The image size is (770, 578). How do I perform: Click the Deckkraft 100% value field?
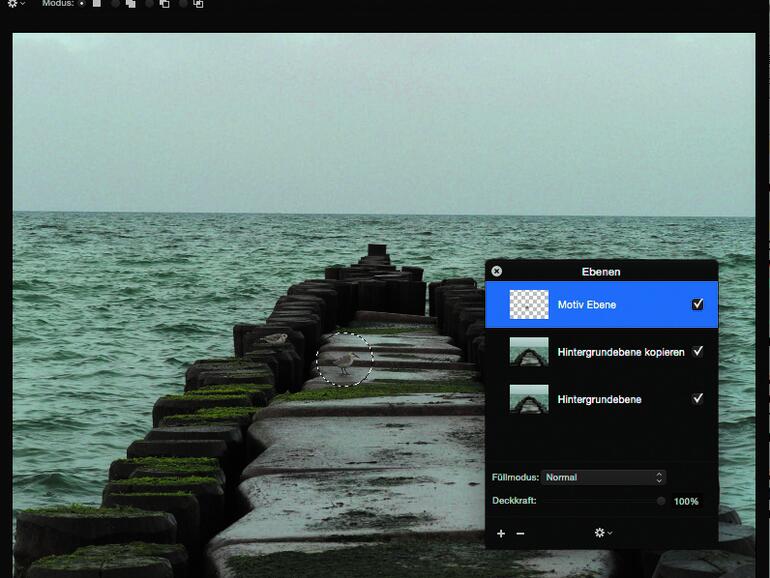click(x=686, y=501)
